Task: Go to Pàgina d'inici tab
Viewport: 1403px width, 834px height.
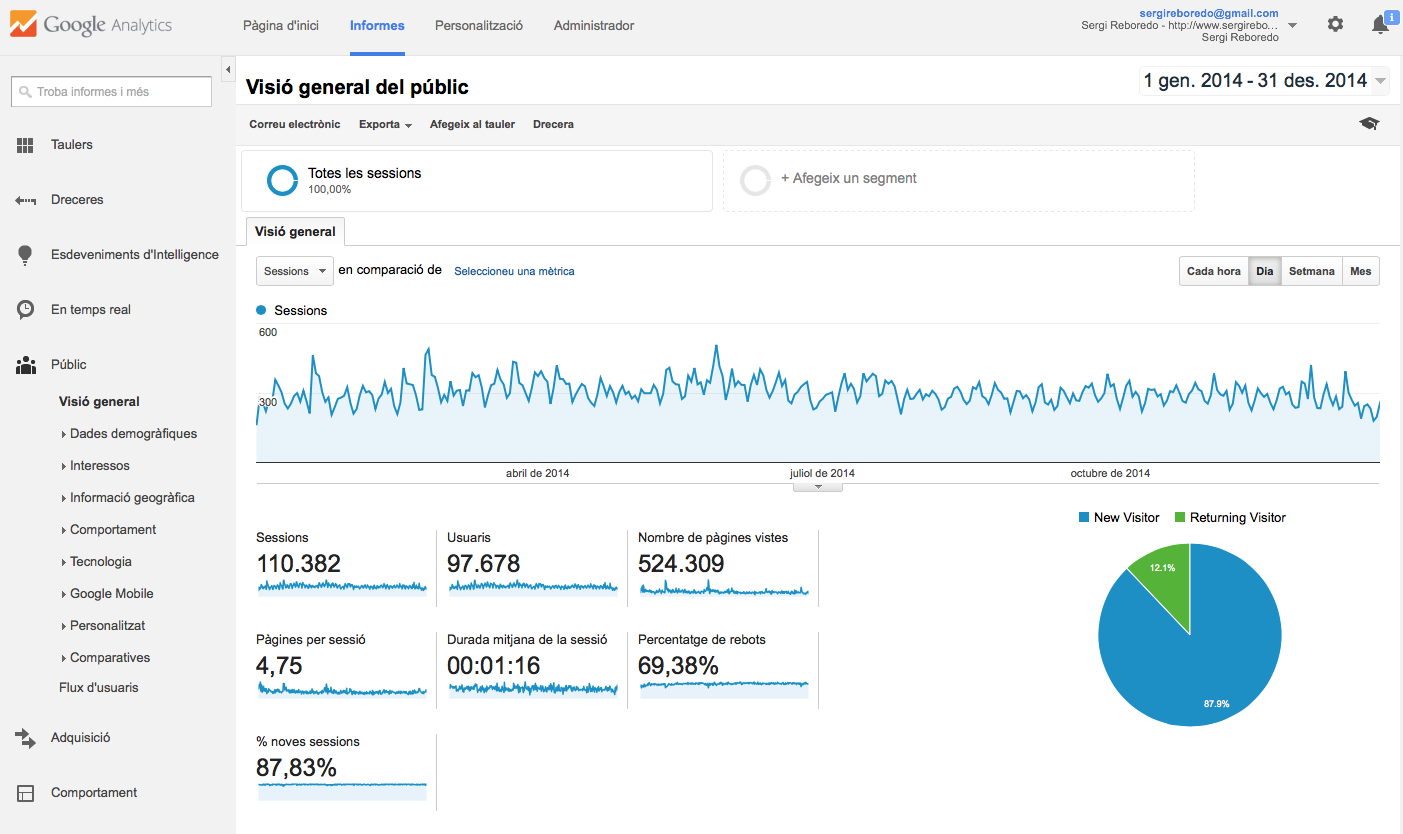Action: tap(281, 26)
